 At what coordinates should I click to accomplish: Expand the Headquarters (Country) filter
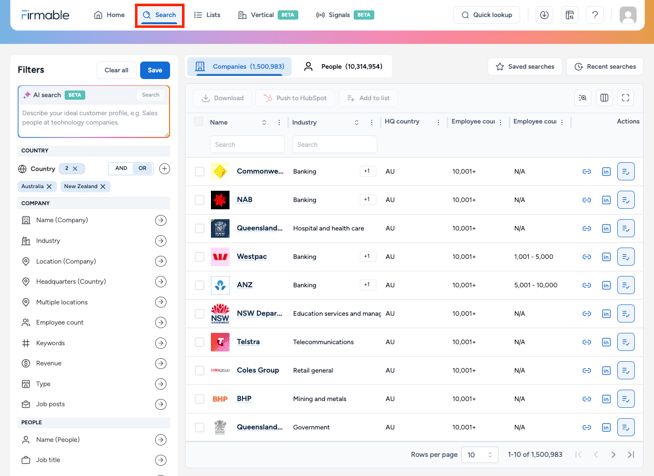(161, 282)
